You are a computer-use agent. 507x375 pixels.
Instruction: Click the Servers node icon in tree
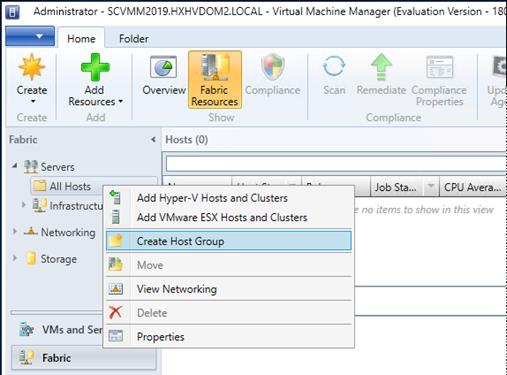click(x=31, y=167)
